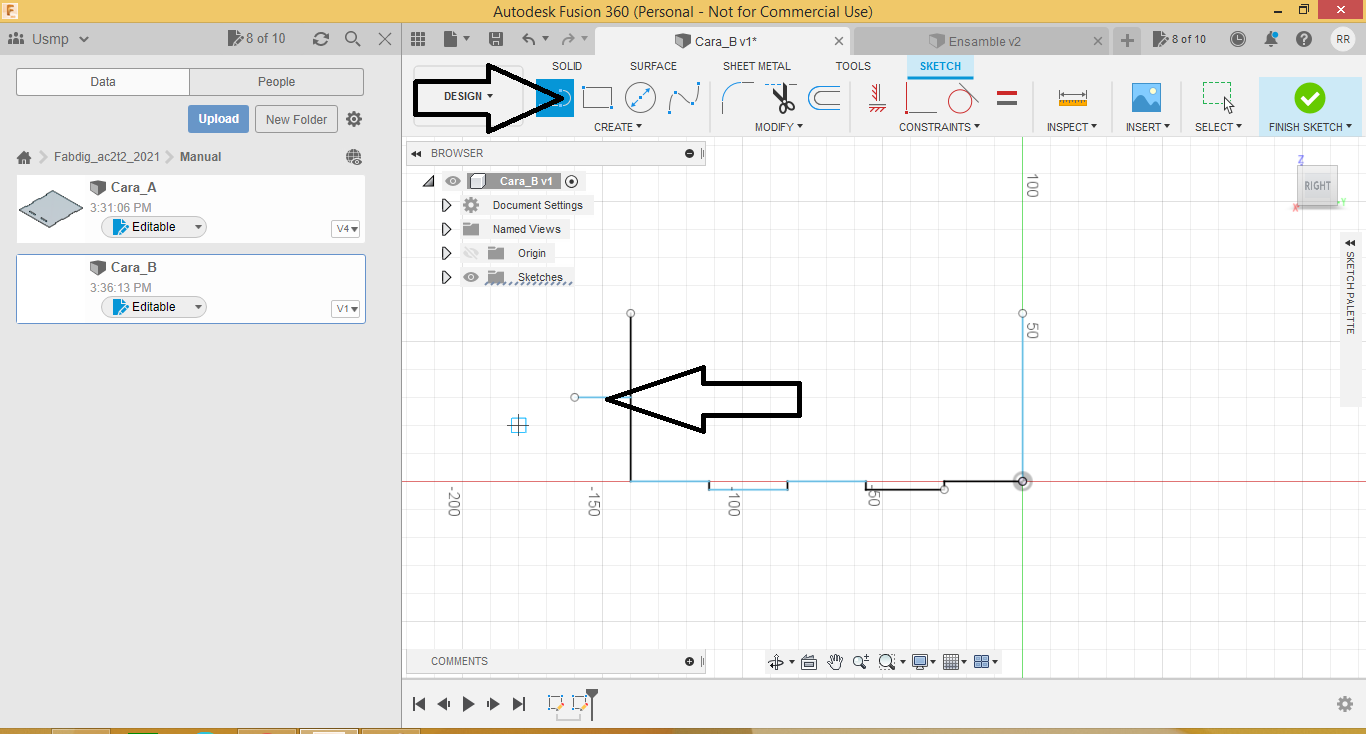Open the Usmp team dropdown
Image resolution: width=1366 pixels, height=734 pixels.
pyautogui.click(x=49, y=39)
